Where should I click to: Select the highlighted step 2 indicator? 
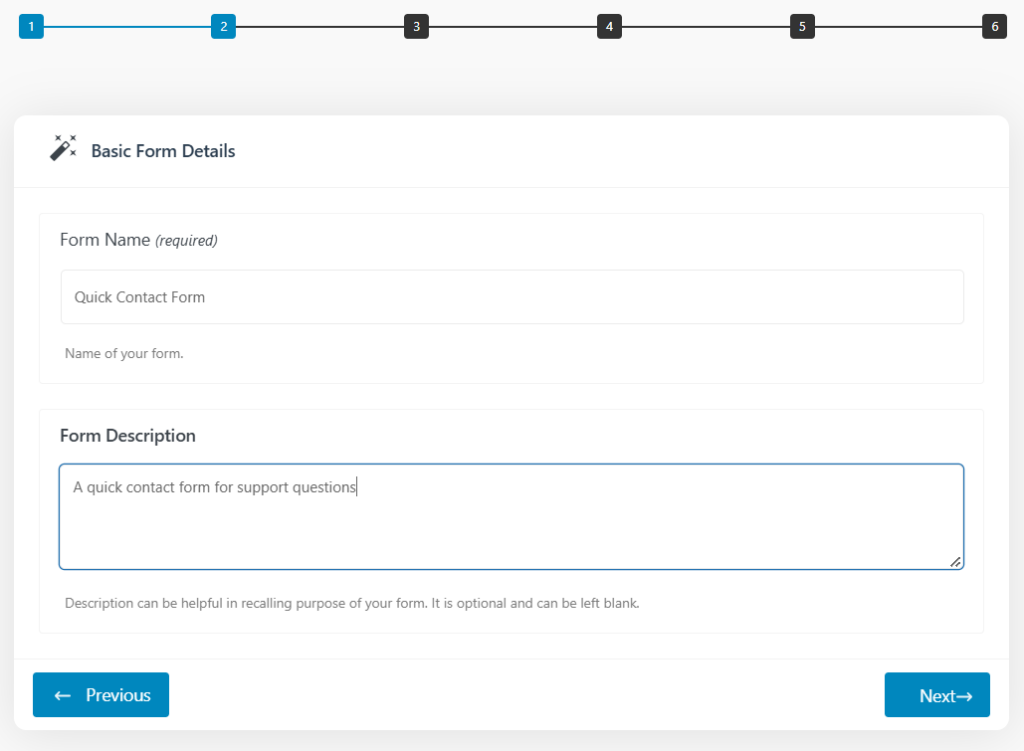[223, 26]
